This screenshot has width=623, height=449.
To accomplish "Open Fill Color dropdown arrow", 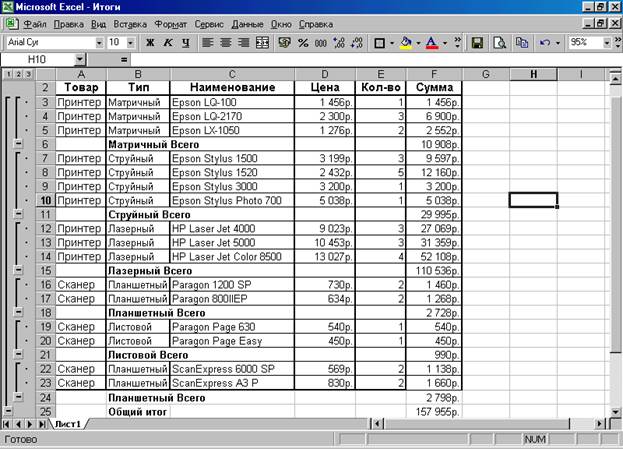I will [x=418, y=43].
